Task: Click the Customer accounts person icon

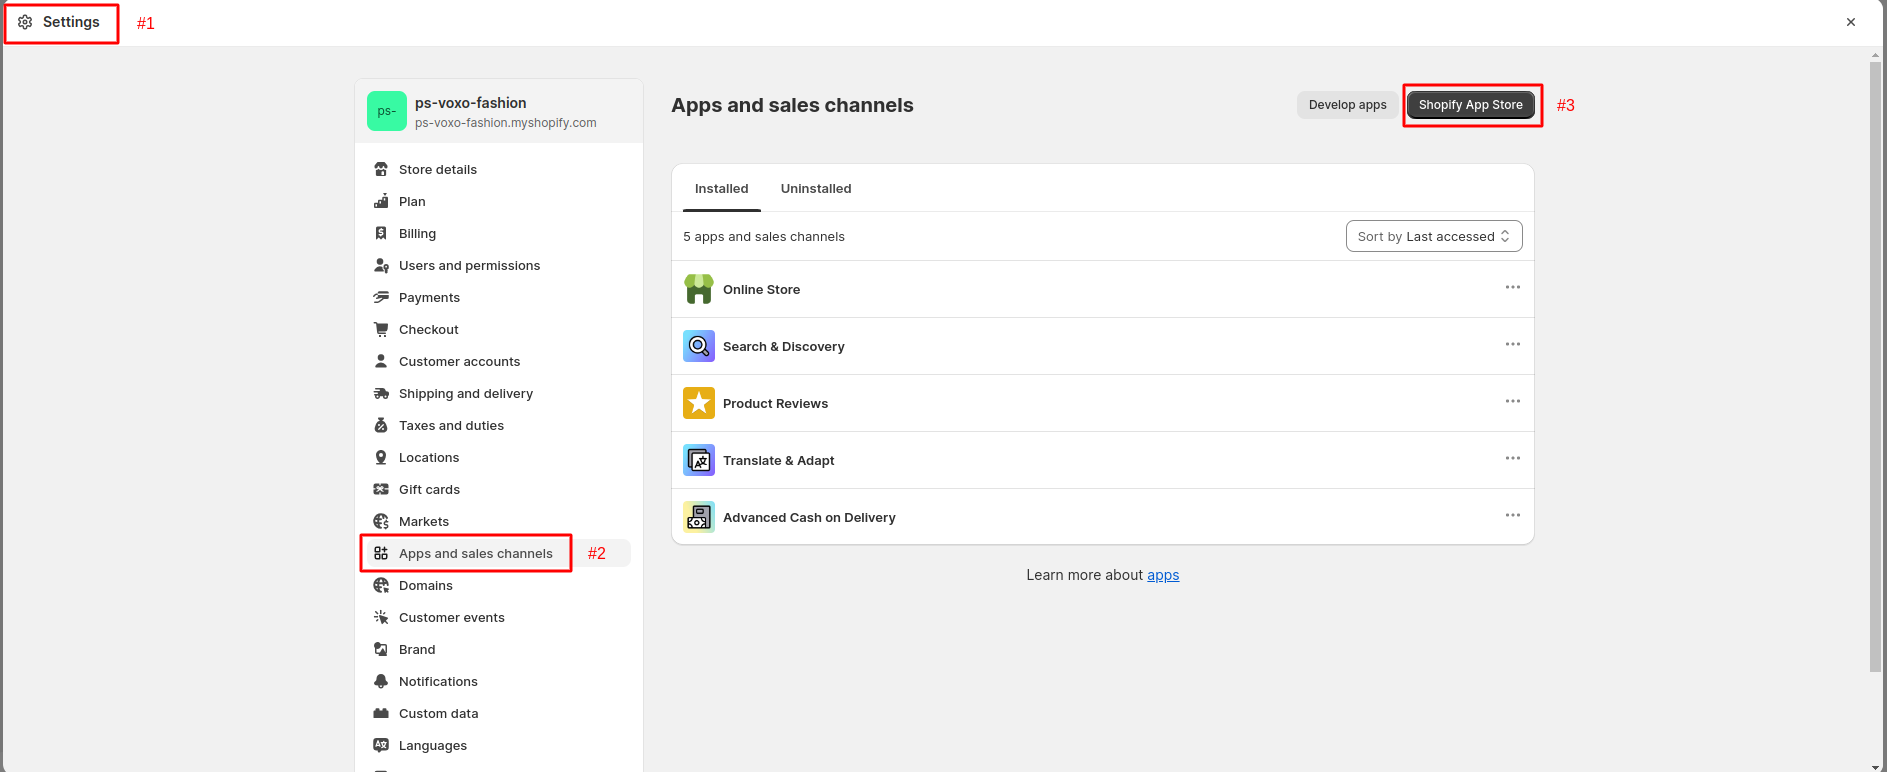Action: [x=381, y=361]
